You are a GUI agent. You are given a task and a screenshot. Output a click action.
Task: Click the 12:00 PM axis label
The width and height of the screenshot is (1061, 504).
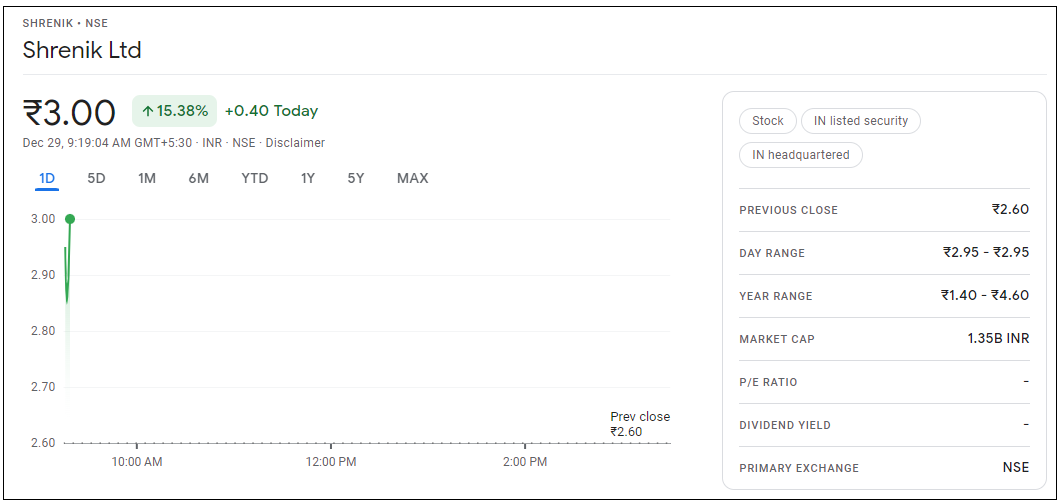click(x=330, y=463)
